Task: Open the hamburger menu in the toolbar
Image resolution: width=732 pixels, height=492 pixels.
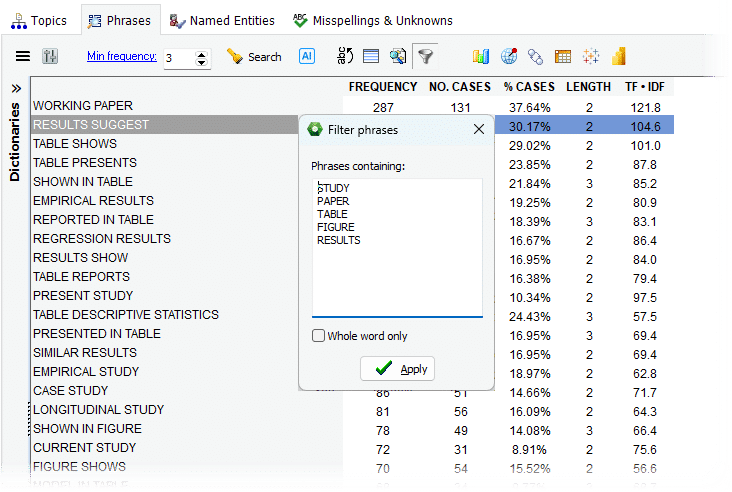Action: pos(22,57)
